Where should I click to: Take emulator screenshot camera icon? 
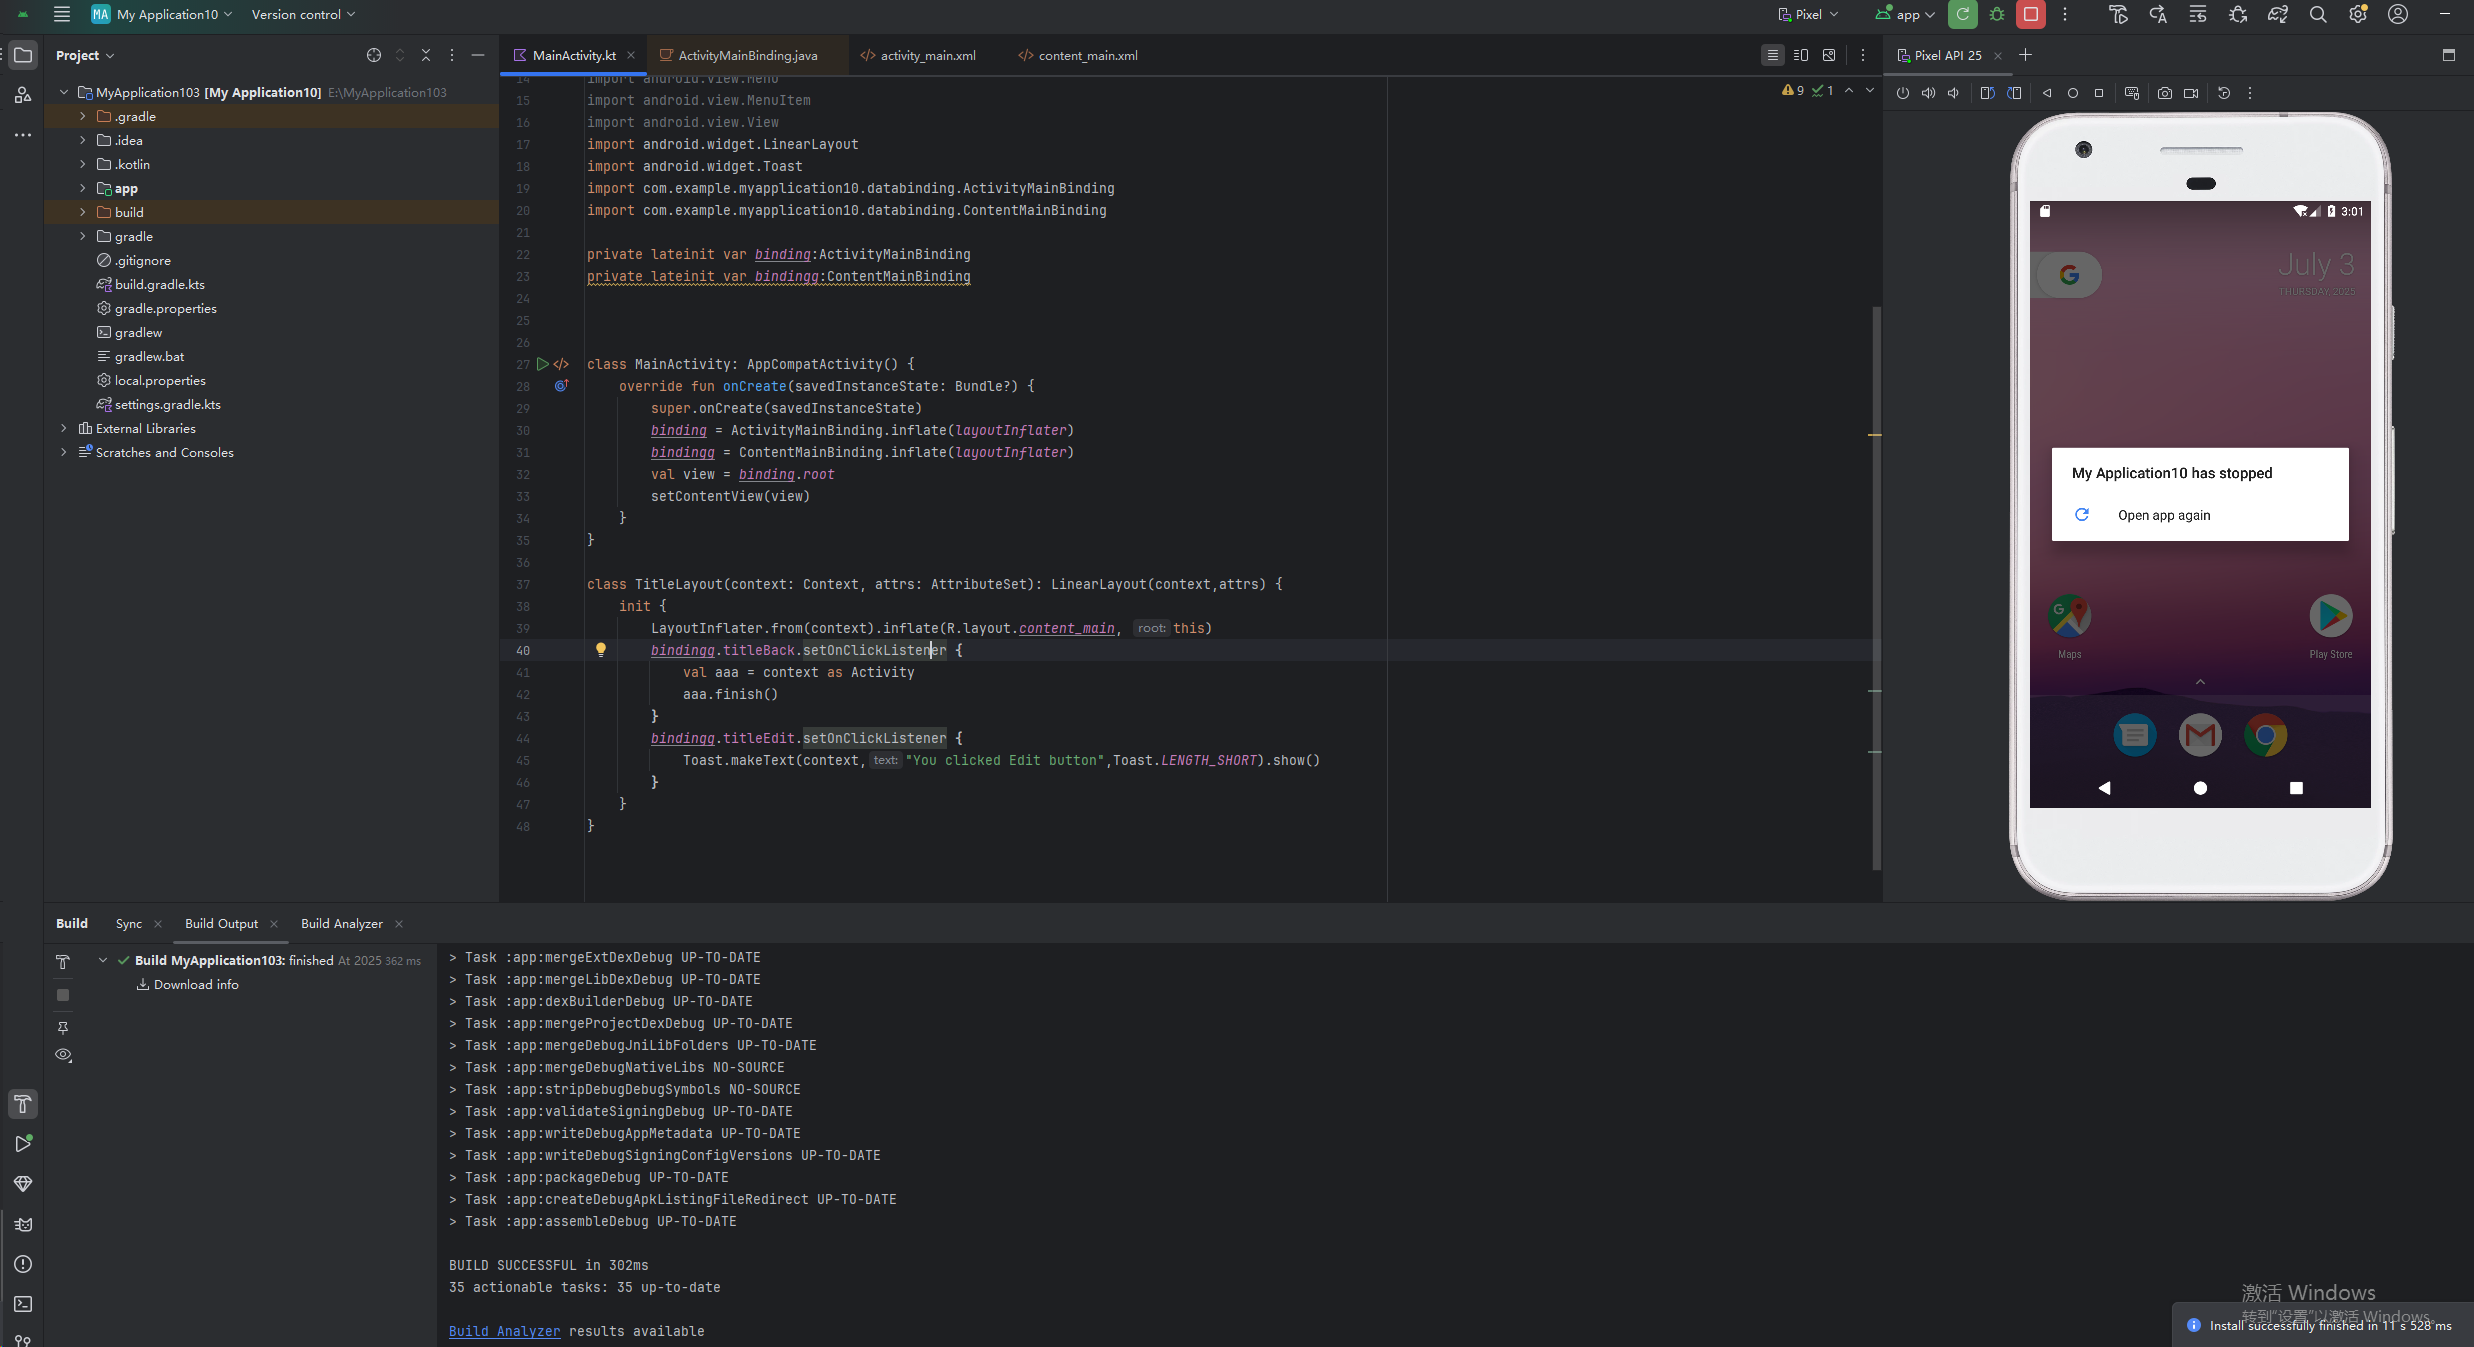[2164, 93]
